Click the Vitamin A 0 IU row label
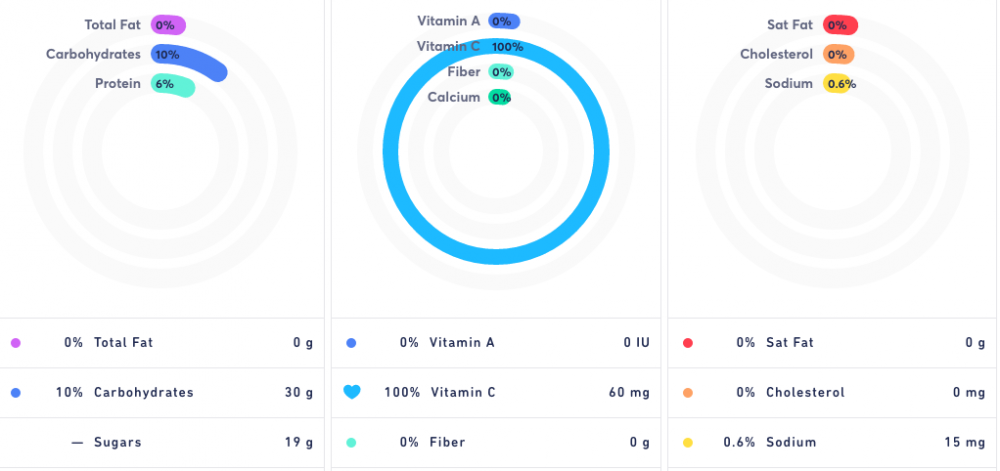This screenshot has height=471, width=1000. coord(462,343)
